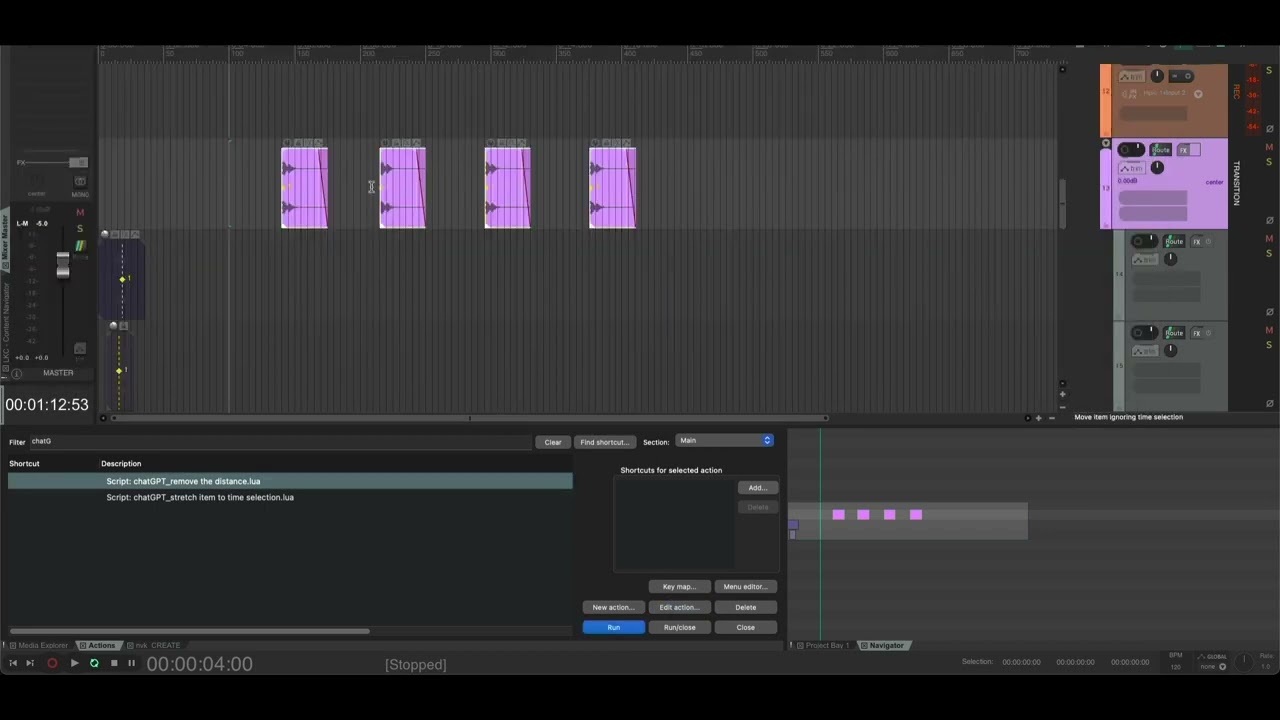Go to project start in transport

point(13,663)
